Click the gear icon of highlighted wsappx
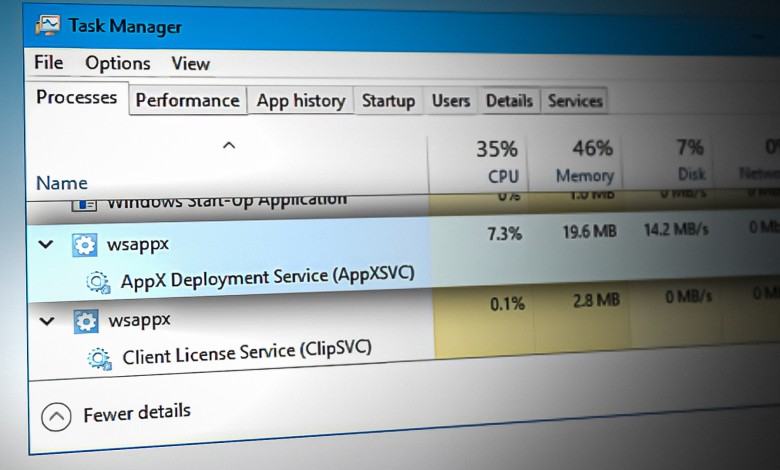This screenshot has width=780, height=470. point(84,245)
